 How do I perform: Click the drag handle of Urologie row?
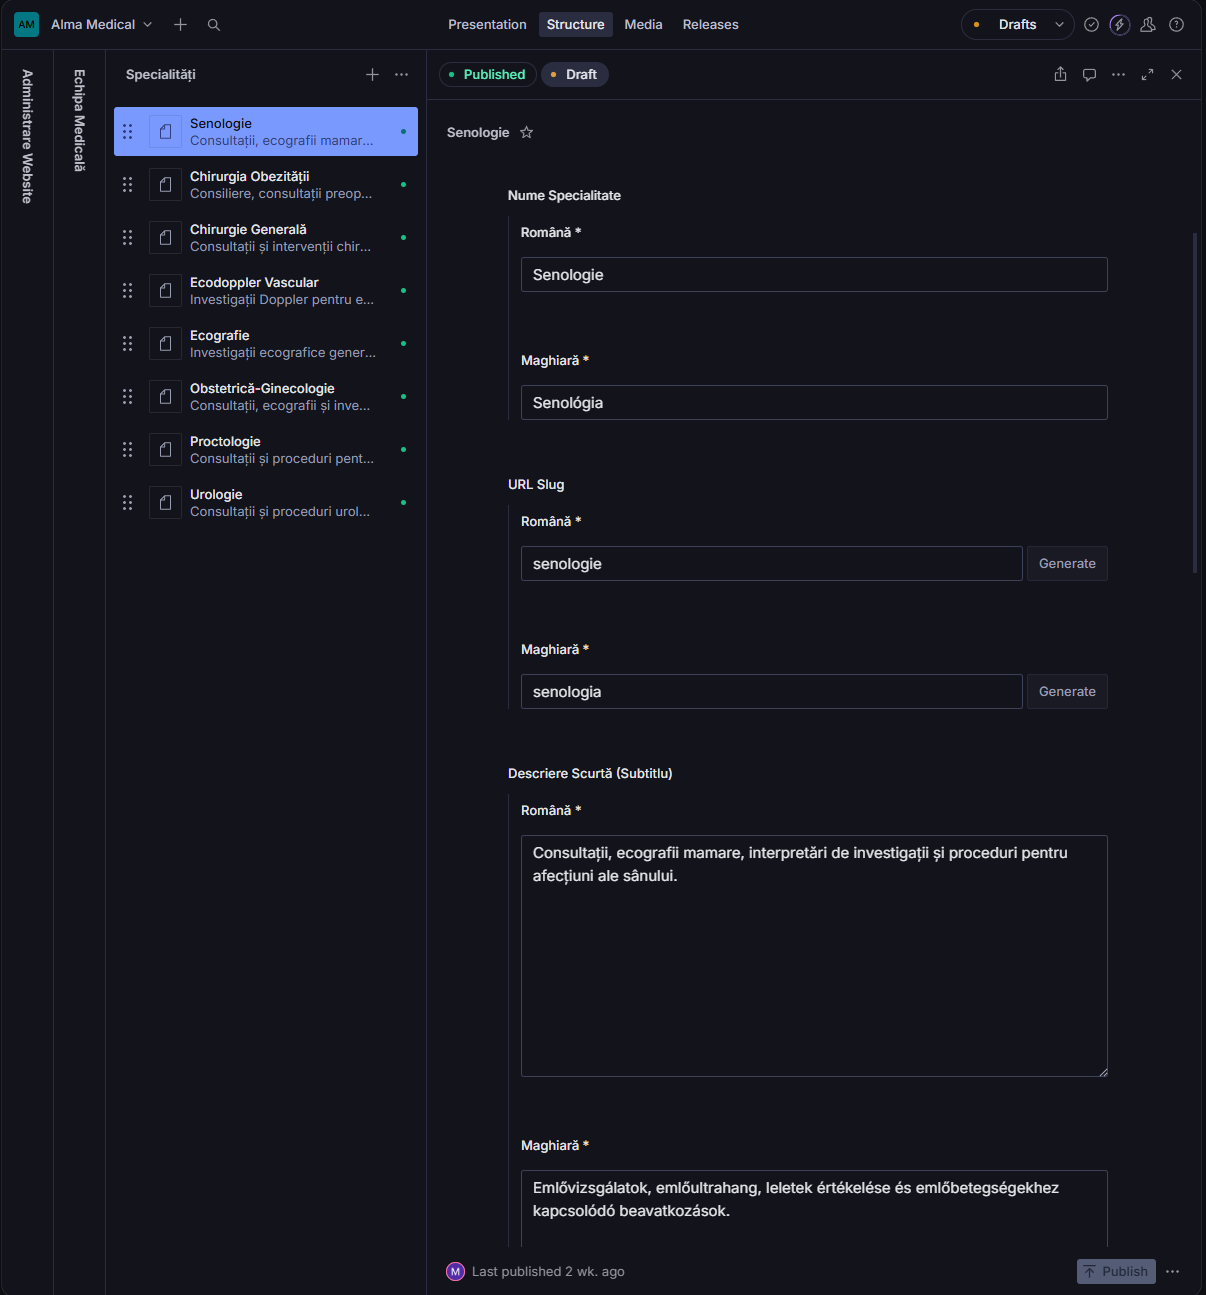click(x=127, y=502)
